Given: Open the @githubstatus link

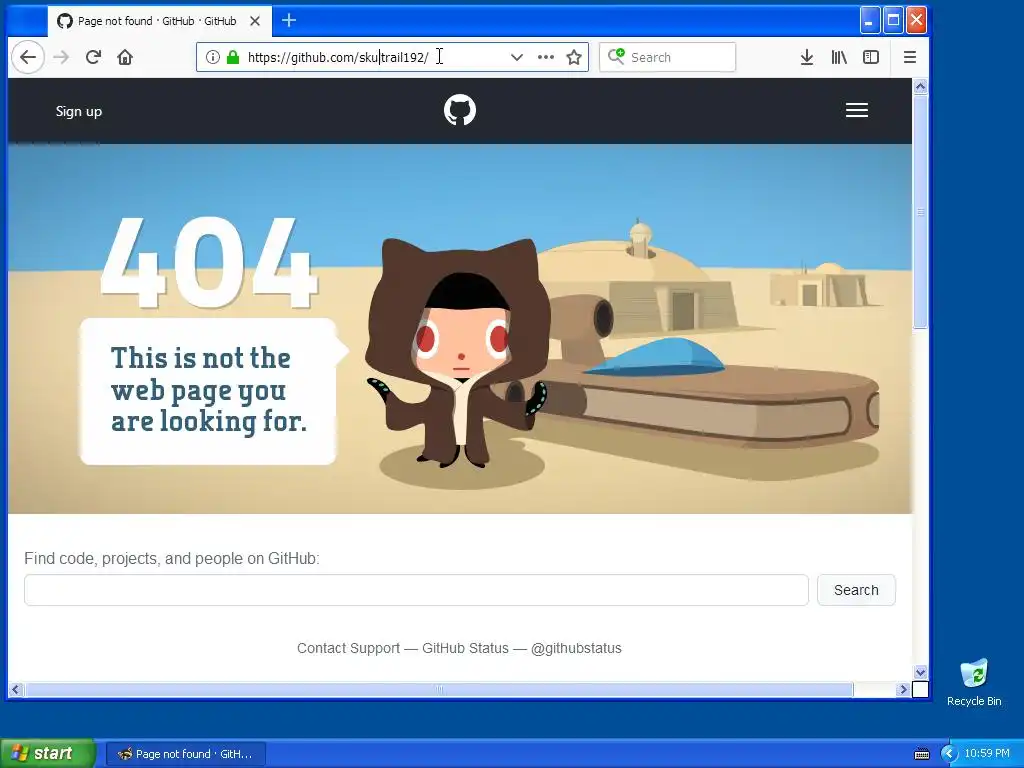Looking at the screenshot, I should click(576, 648).
